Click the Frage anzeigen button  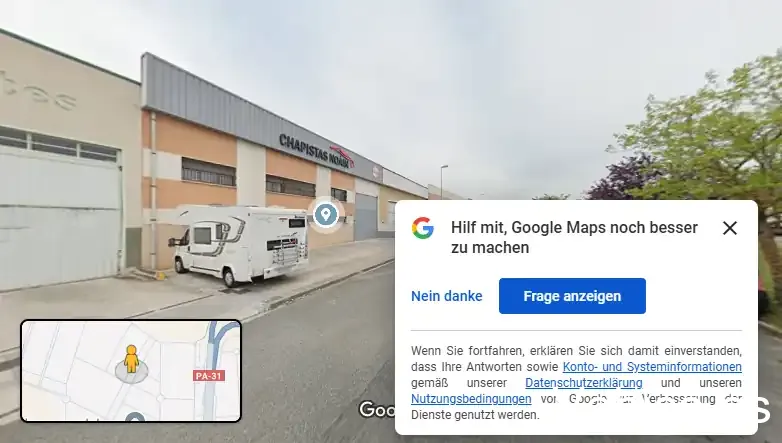click(x=572, y=296)
